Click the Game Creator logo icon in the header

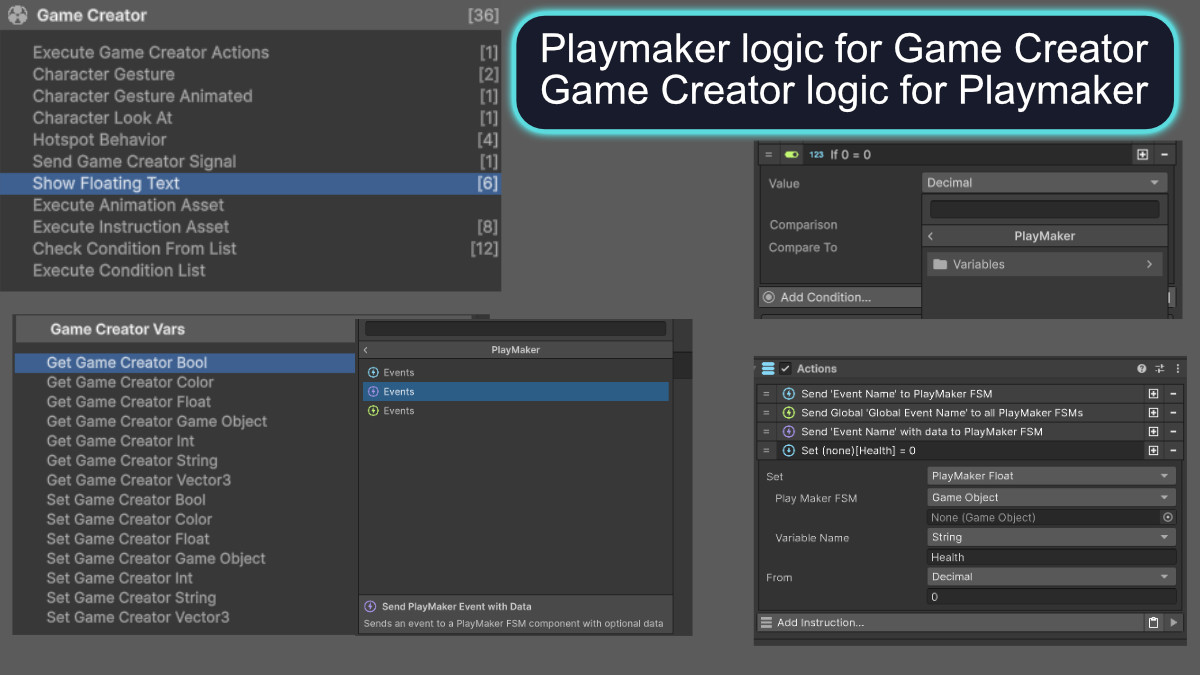click(x=17, y=15)
